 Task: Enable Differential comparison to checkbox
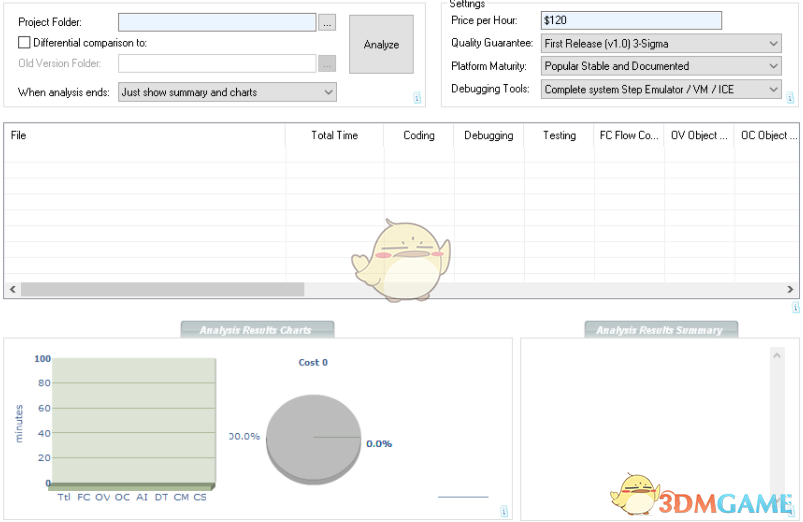click(x=24, y=43)
